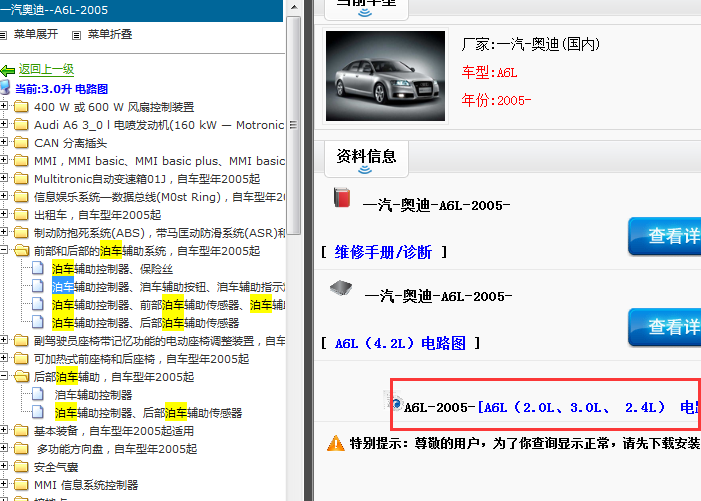Screen dimensions: 701x501
Task: Expand Audi A6 3_0 l 电喷发动机 folder
Action: (4, 124)
